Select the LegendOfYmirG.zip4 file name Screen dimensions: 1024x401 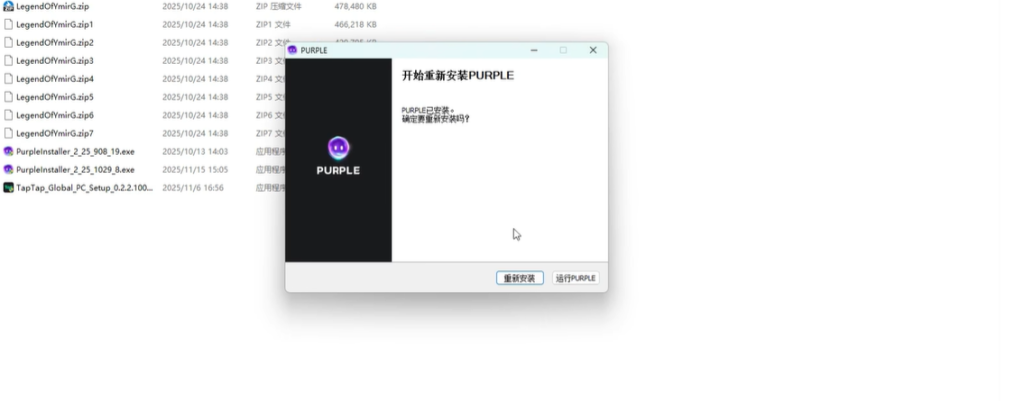click(55, 79)
